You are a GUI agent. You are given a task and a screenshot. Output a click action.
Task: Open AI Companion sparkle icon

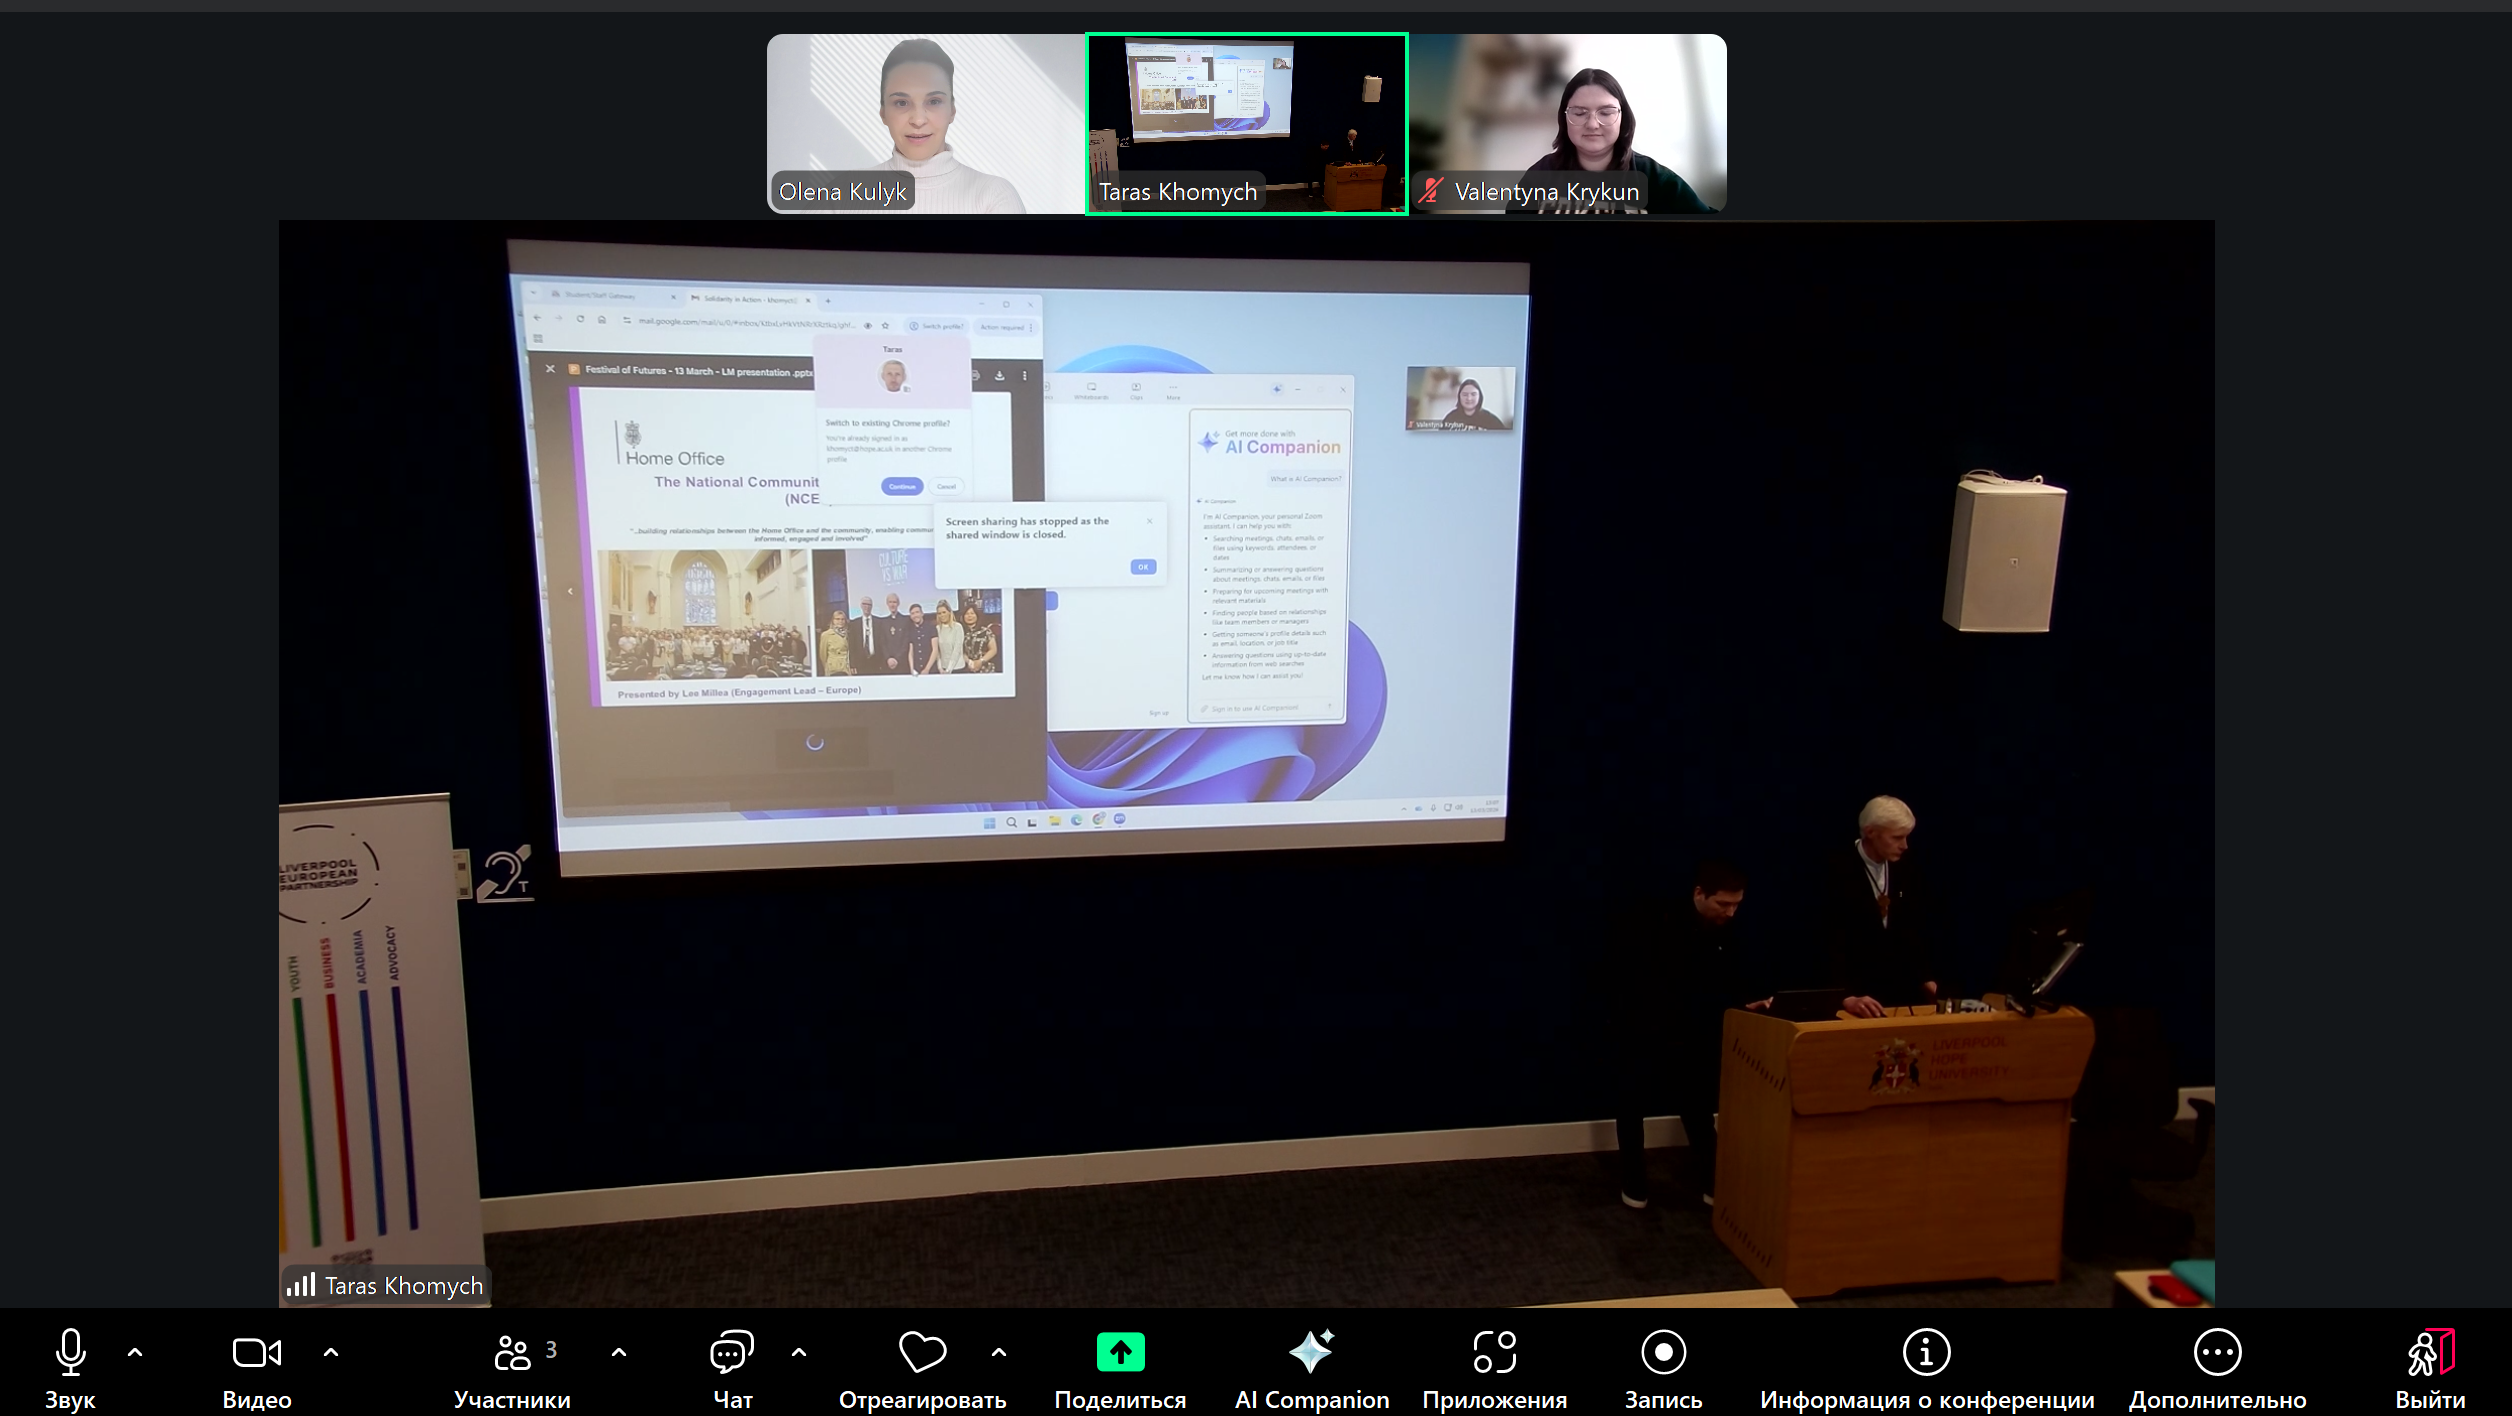pos(1311,1352)
